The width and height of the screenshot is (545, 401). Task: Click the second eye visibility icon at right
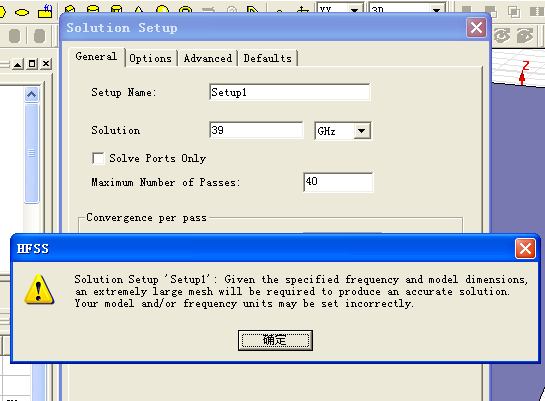coord(525,35)
